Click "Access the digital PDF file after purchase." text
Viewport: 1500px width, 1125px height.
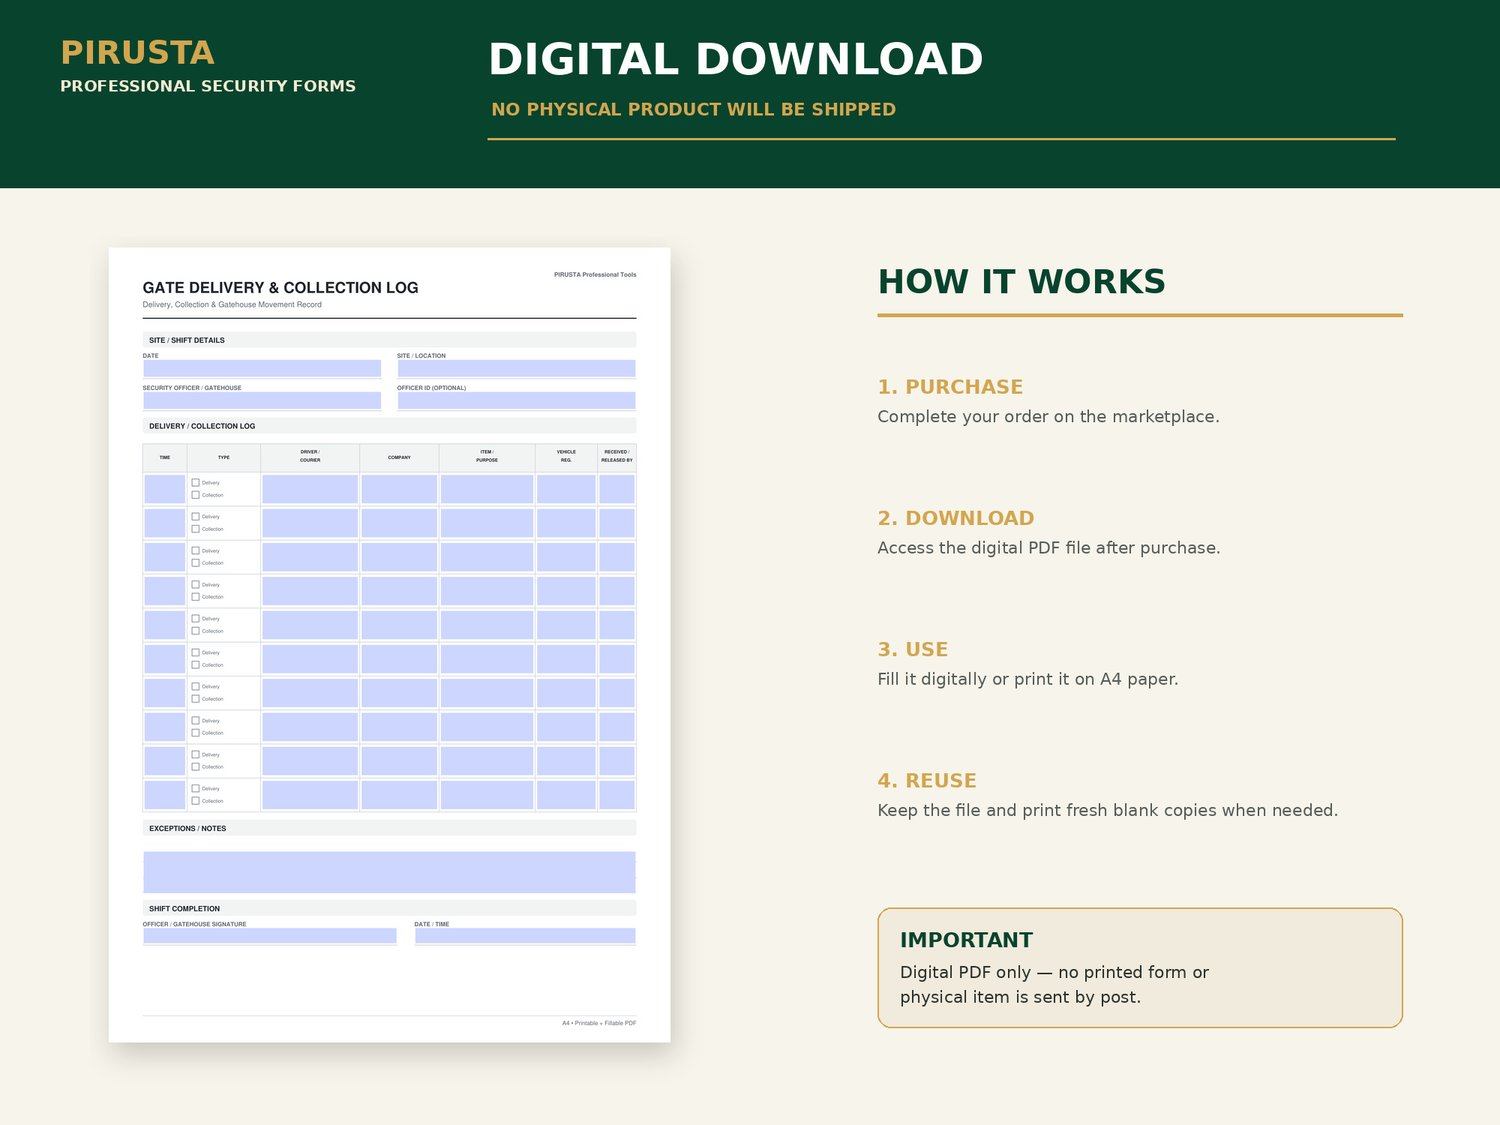1049,548
